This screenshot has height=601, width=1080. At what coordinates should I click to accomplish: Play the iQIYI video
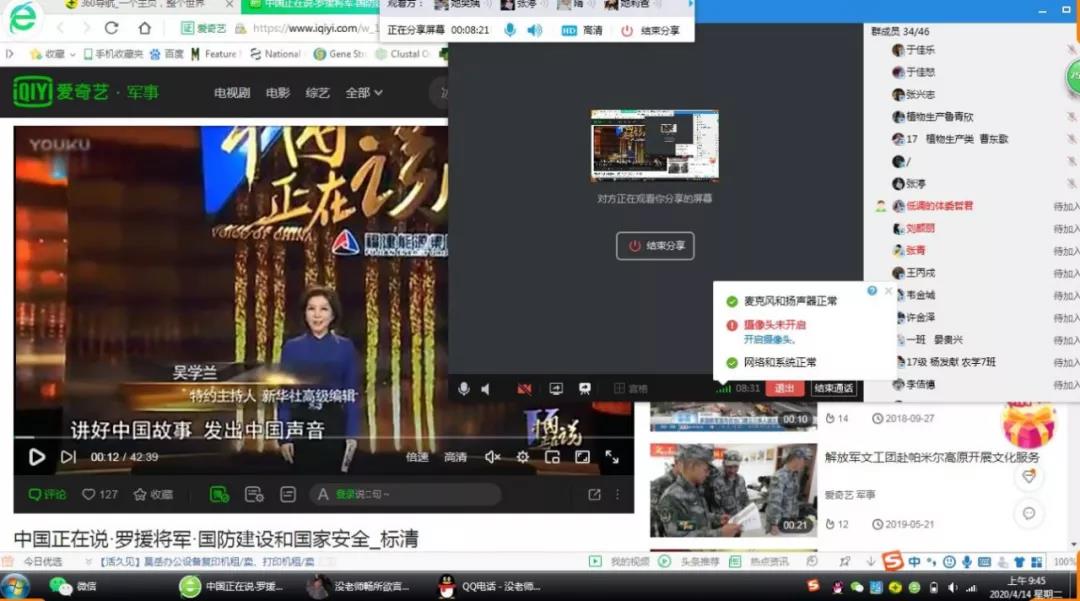[x=37, y=457]
